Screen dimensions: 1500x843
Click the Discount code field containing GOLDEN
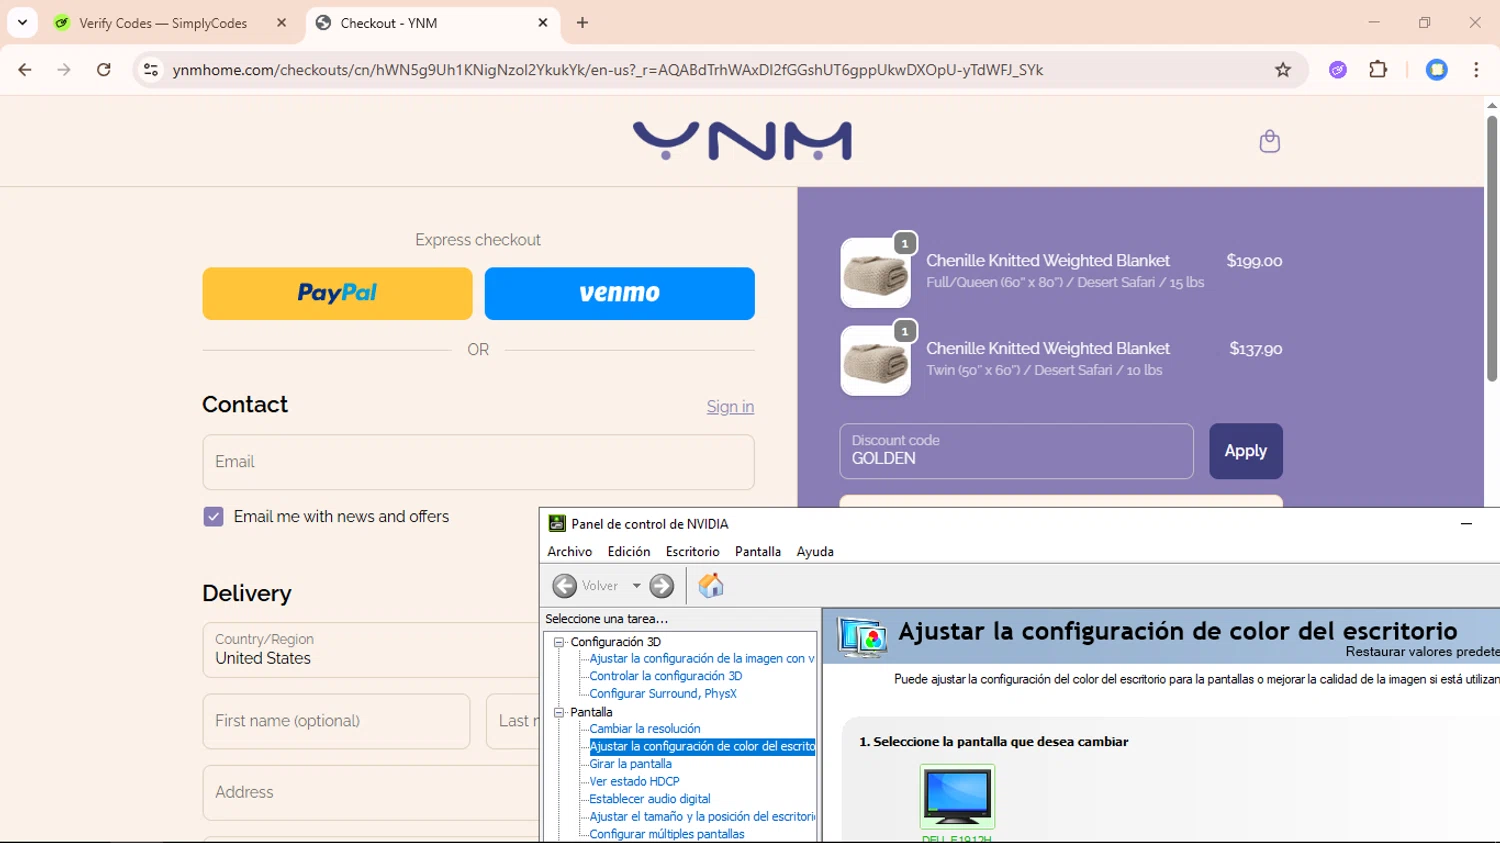pyautogui.click(x=1016, y=451)
